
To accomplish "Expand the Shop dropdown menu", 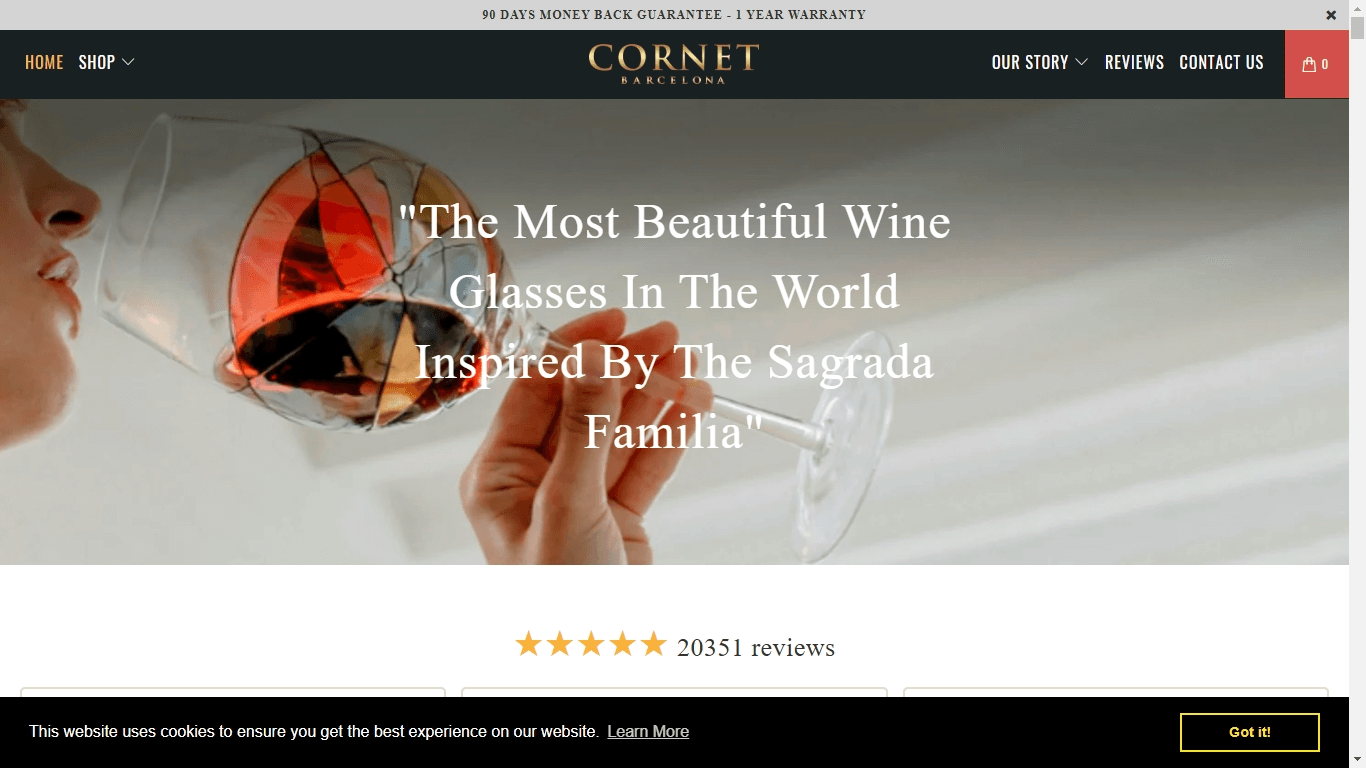I will coord(106,62).
